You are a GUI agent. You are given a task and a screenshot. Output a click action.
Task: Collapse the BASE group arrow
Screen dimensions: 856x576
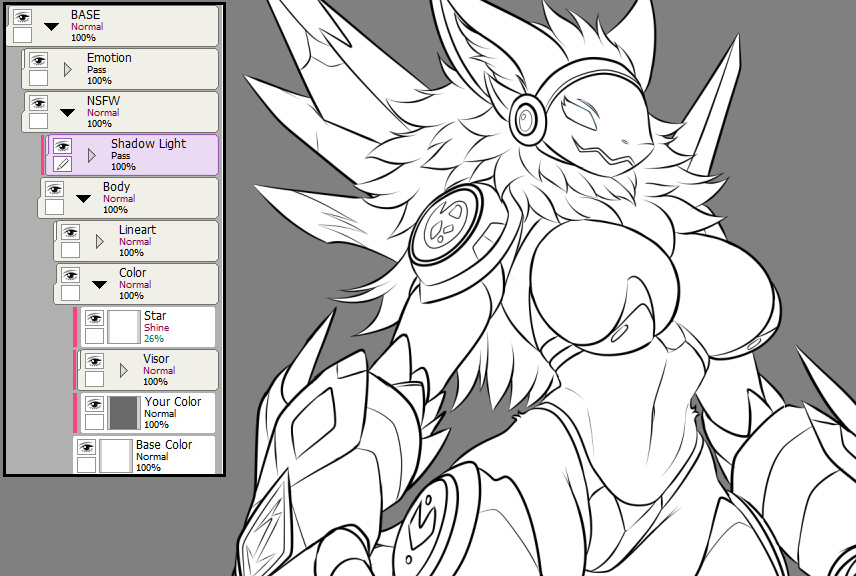click(51, 26)
